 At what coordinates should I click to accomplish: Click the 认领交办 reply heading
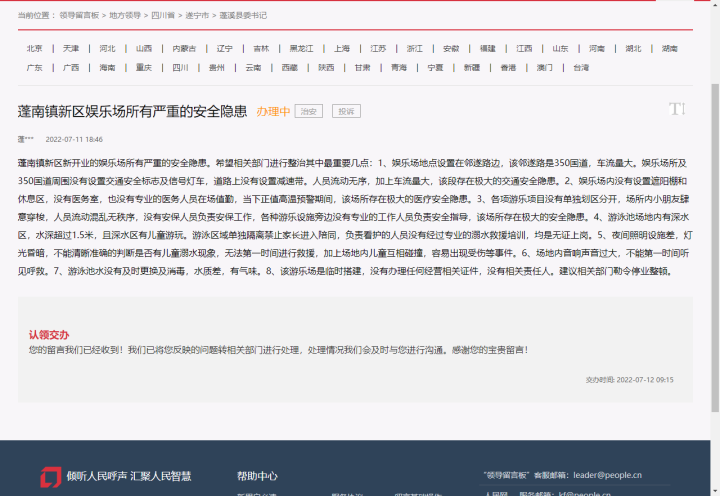pos(49,335)
